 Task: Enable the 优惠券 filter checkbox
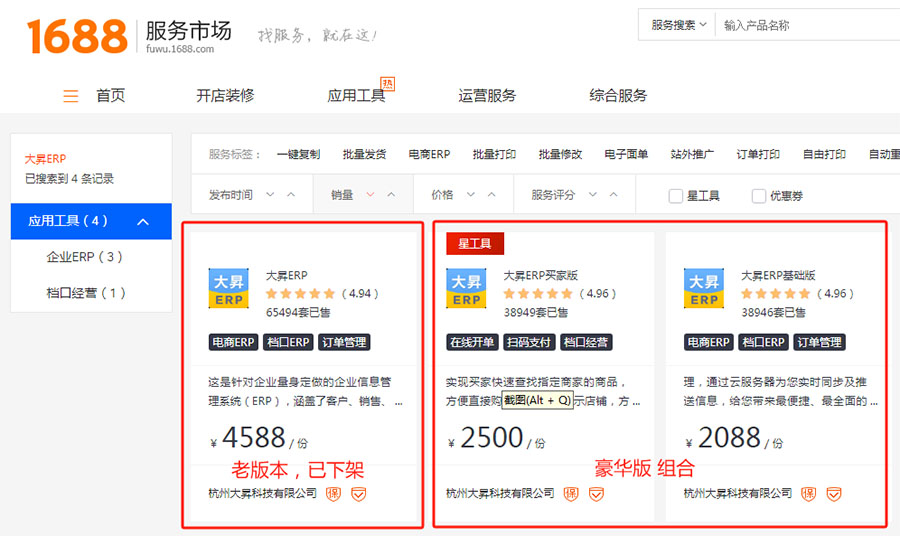[x=759, y=196]
